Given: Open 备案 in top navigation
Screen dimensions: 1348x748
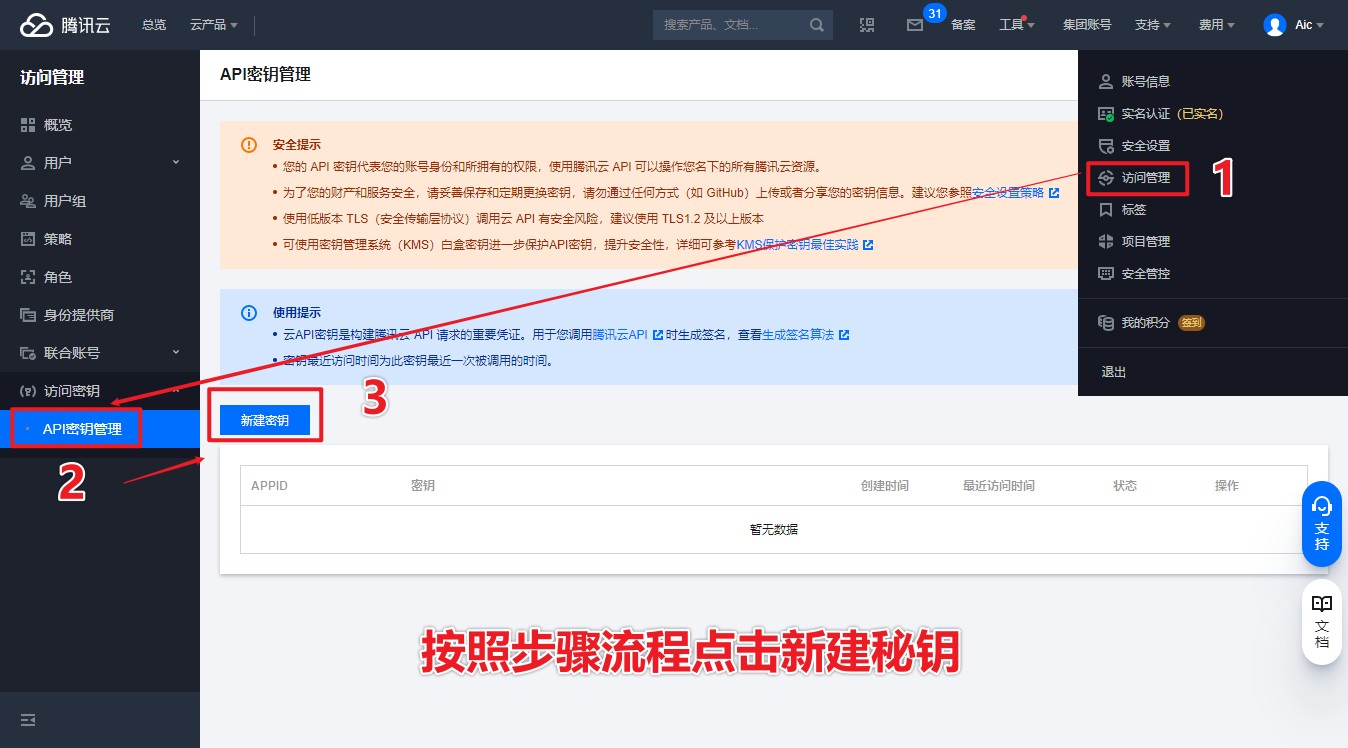Looking at the screenshot, I should 963,25.
